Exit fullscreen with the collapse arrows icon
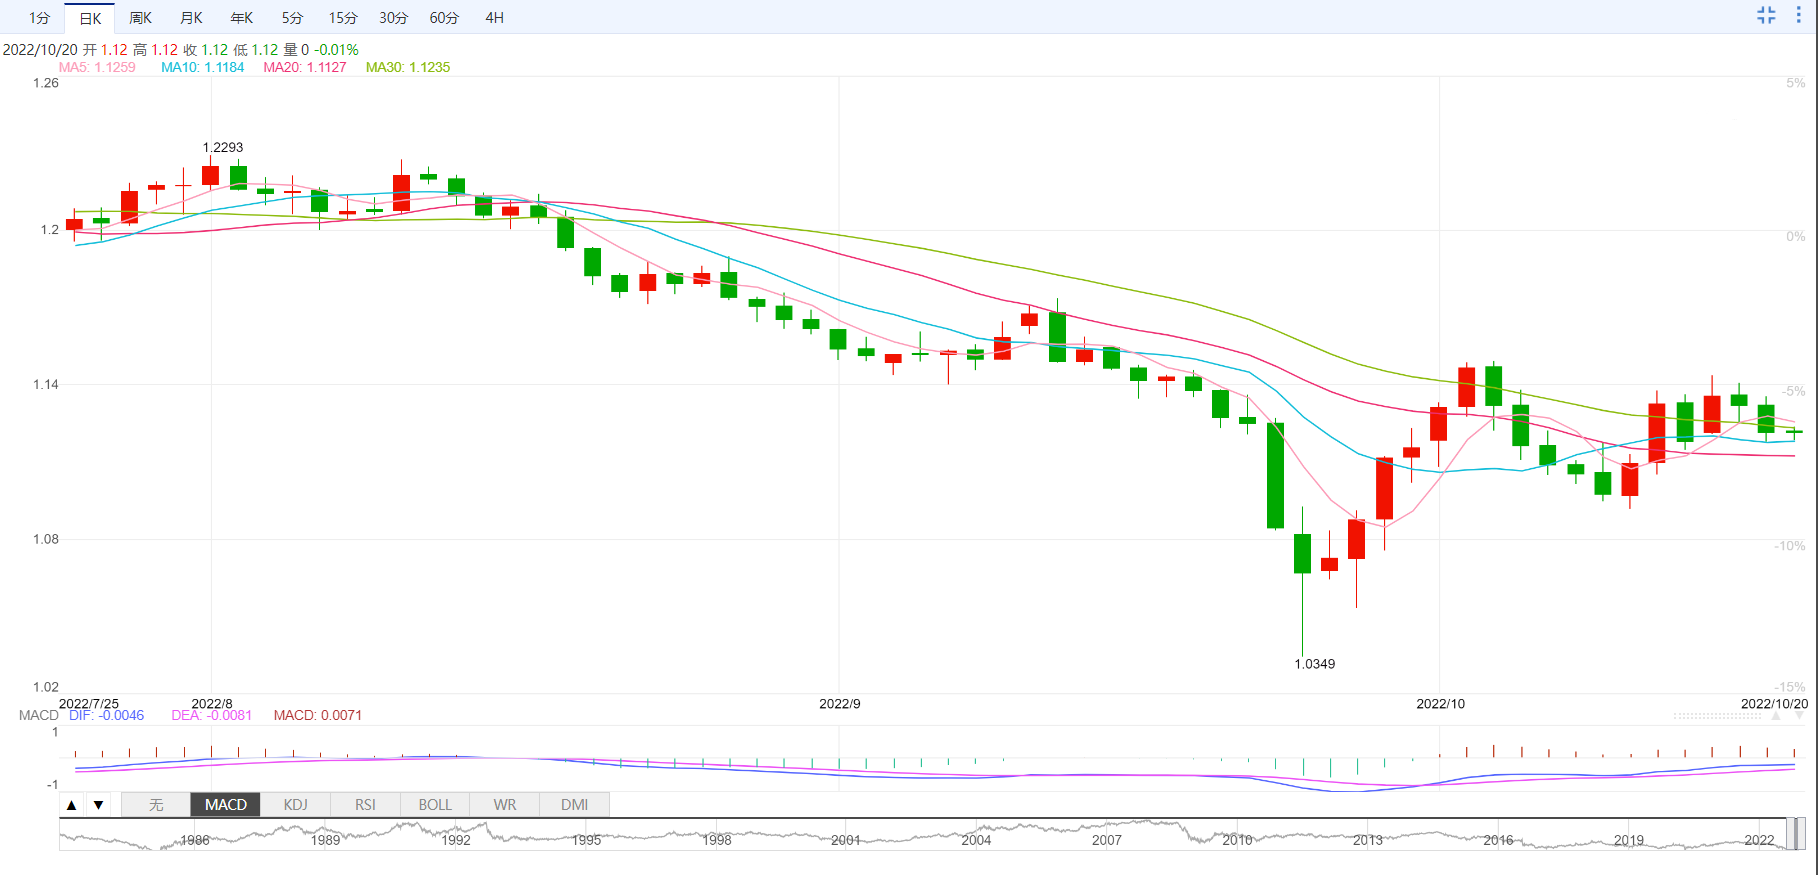The width and height of the screenshot is (1818, 875). [1766, 15]
